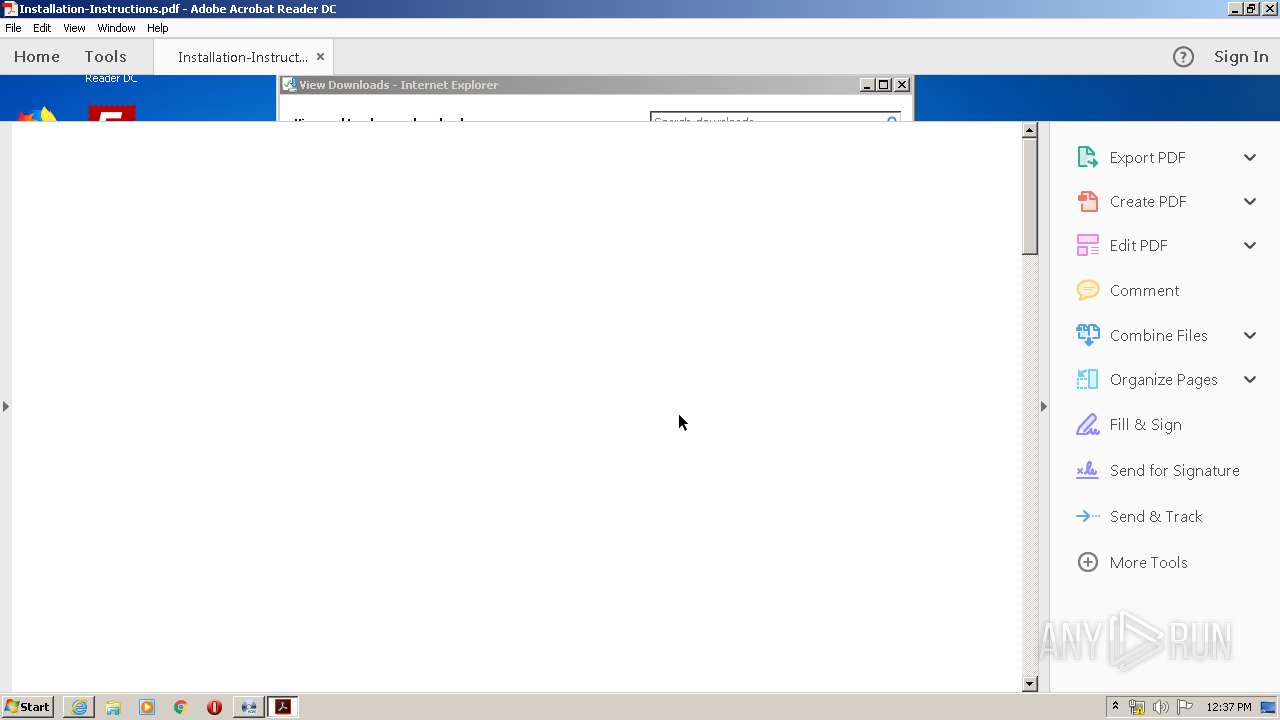Open the File menu

(13, 28)
